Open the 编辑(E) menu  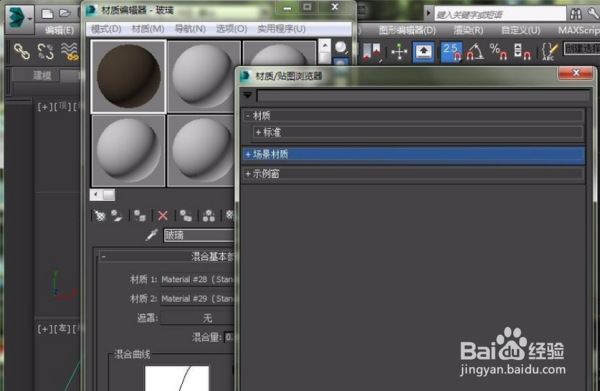(x=60, y=30)
